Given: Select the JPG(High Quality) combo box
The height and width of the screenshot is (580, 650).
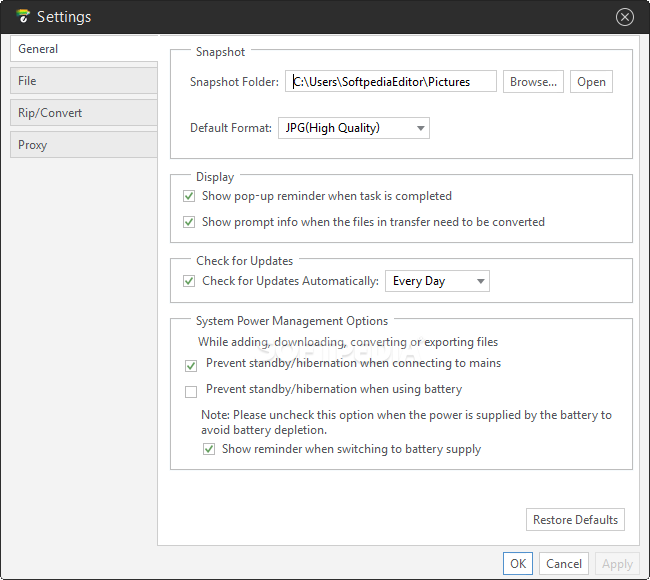Looking at the screenshot, I should click(354, 128).
